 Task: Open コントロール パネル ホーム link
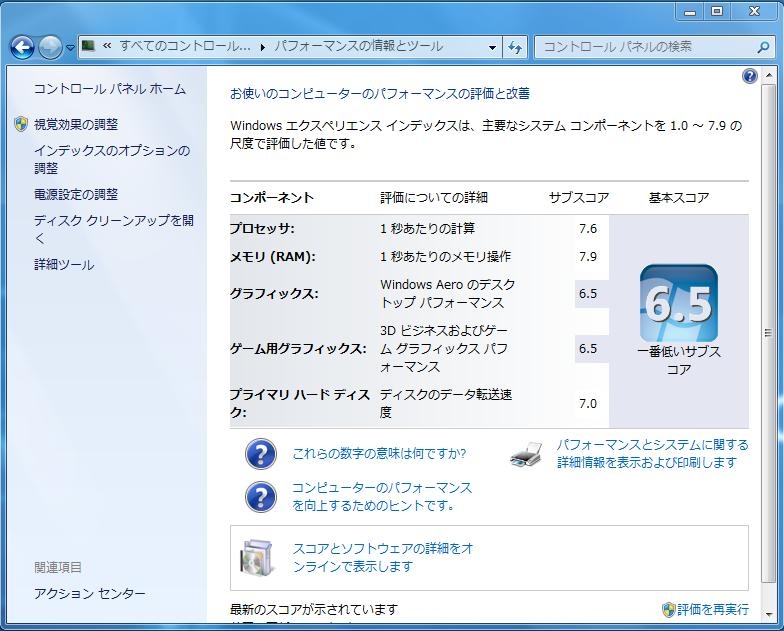[x=110, y=89]
